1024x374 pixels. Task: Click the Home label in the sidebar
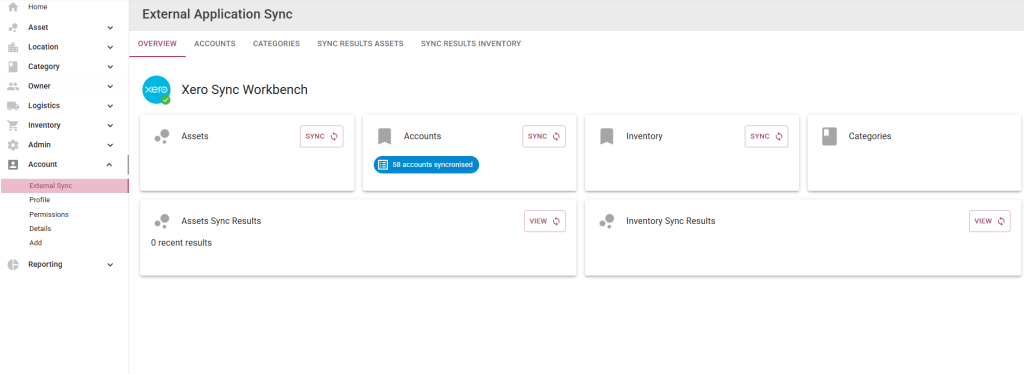[x=38, y=7]
